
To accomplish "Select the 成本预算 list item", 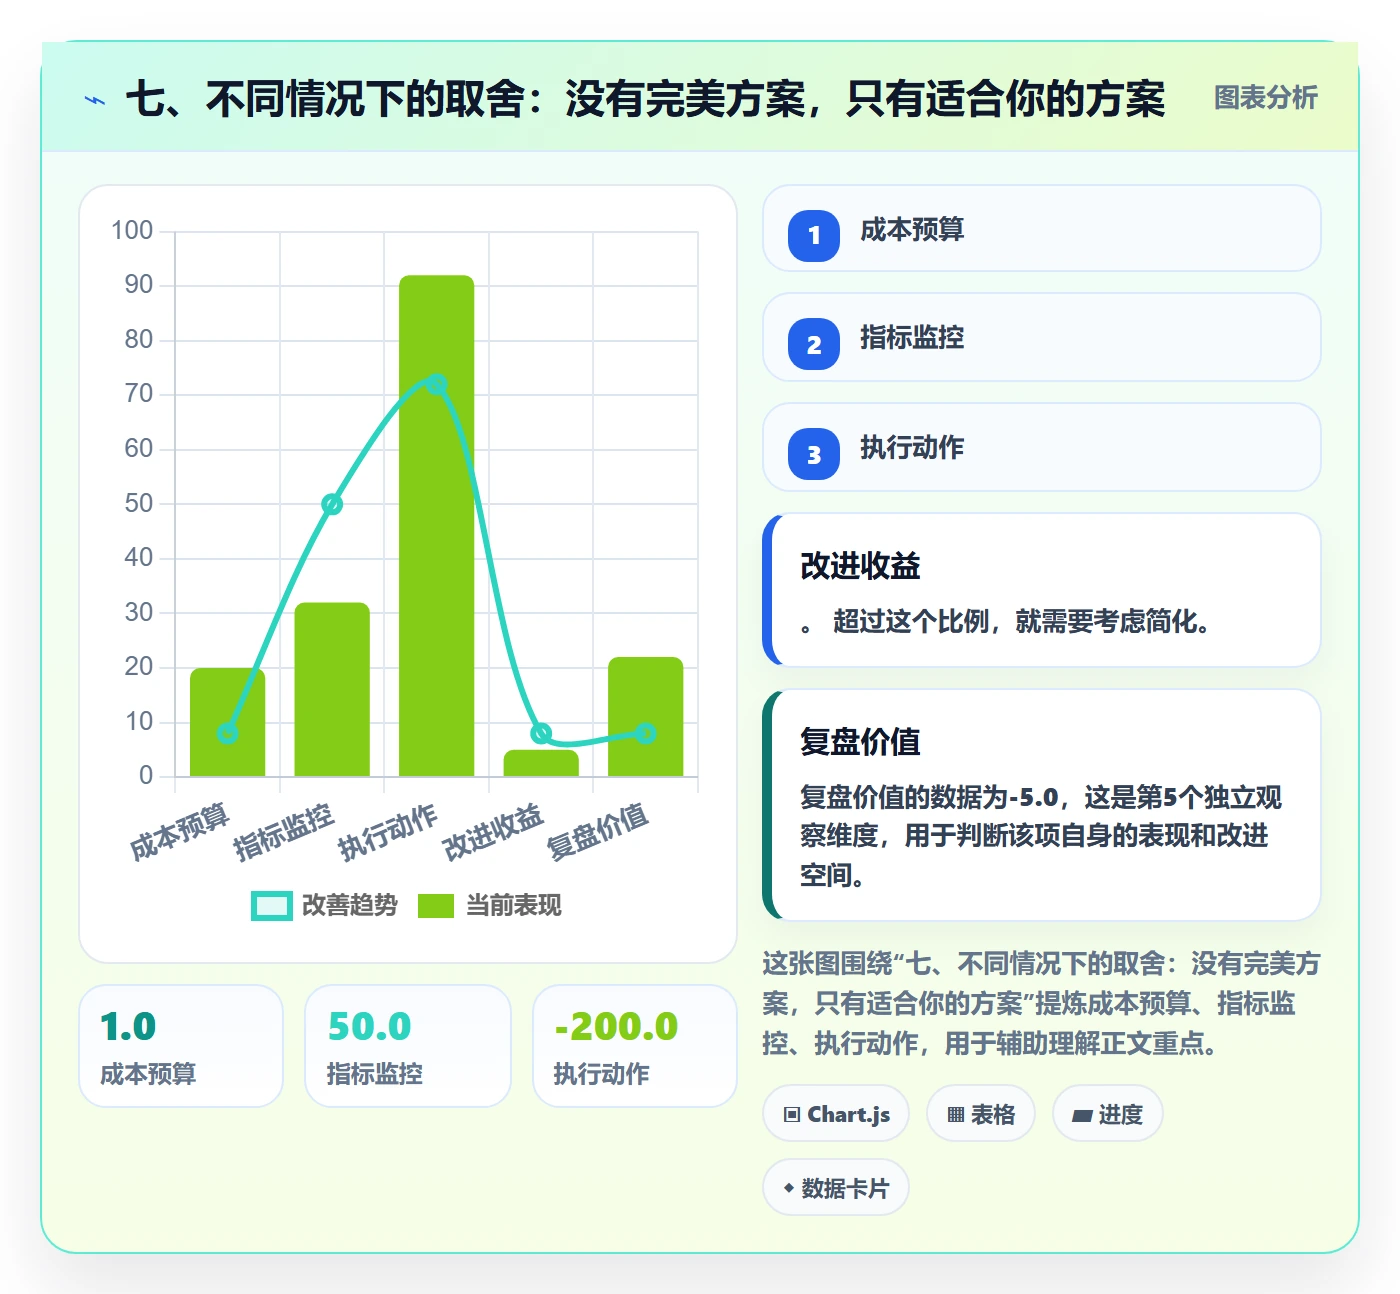I will 1042,228.
